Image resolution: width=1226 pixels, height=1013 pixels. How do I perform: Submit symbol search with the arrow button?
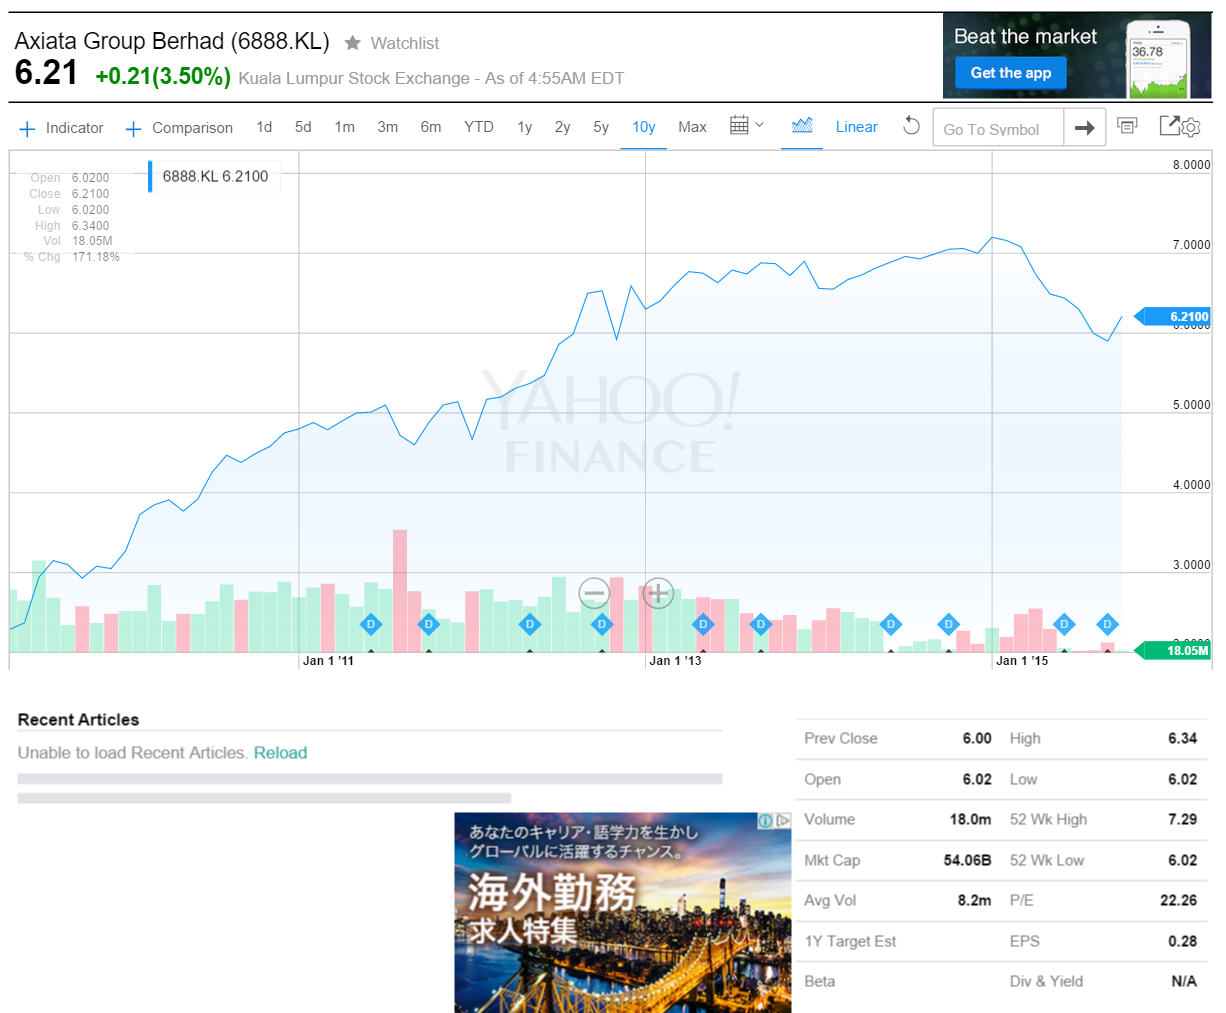pos(1084,128)
